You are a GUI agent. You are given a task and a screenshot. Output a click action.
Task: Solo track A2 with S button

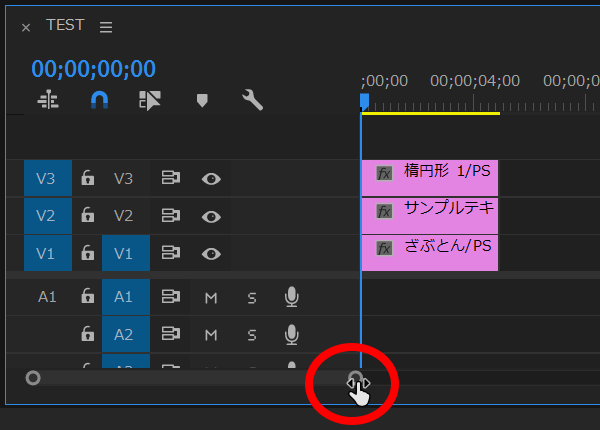[x=252, y=336]
